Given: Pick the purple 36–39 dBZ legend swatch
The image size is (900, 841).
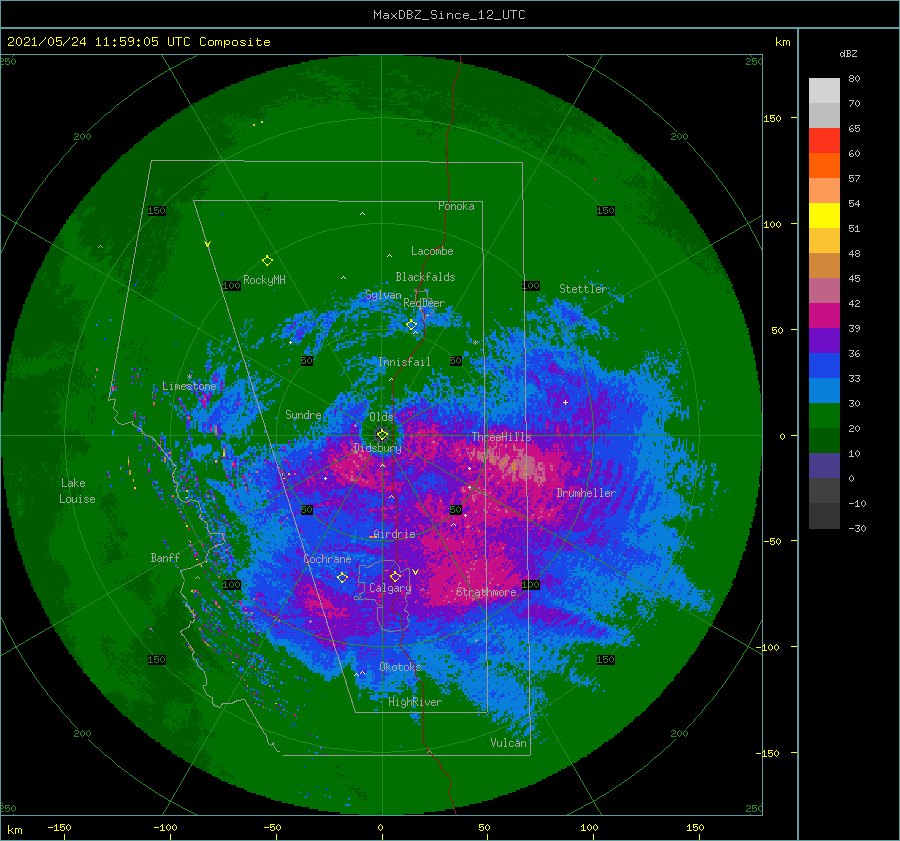Looking at the screenshot, I should coord(824,340).
